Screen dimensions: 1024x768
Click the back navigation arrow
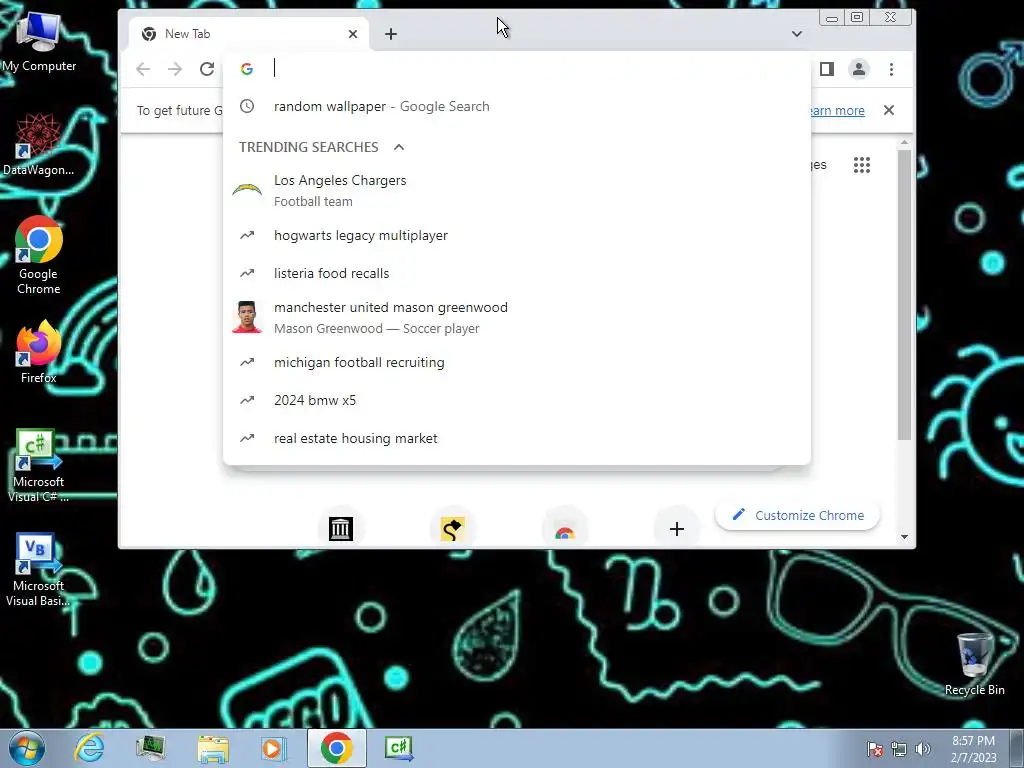point(143,69)
